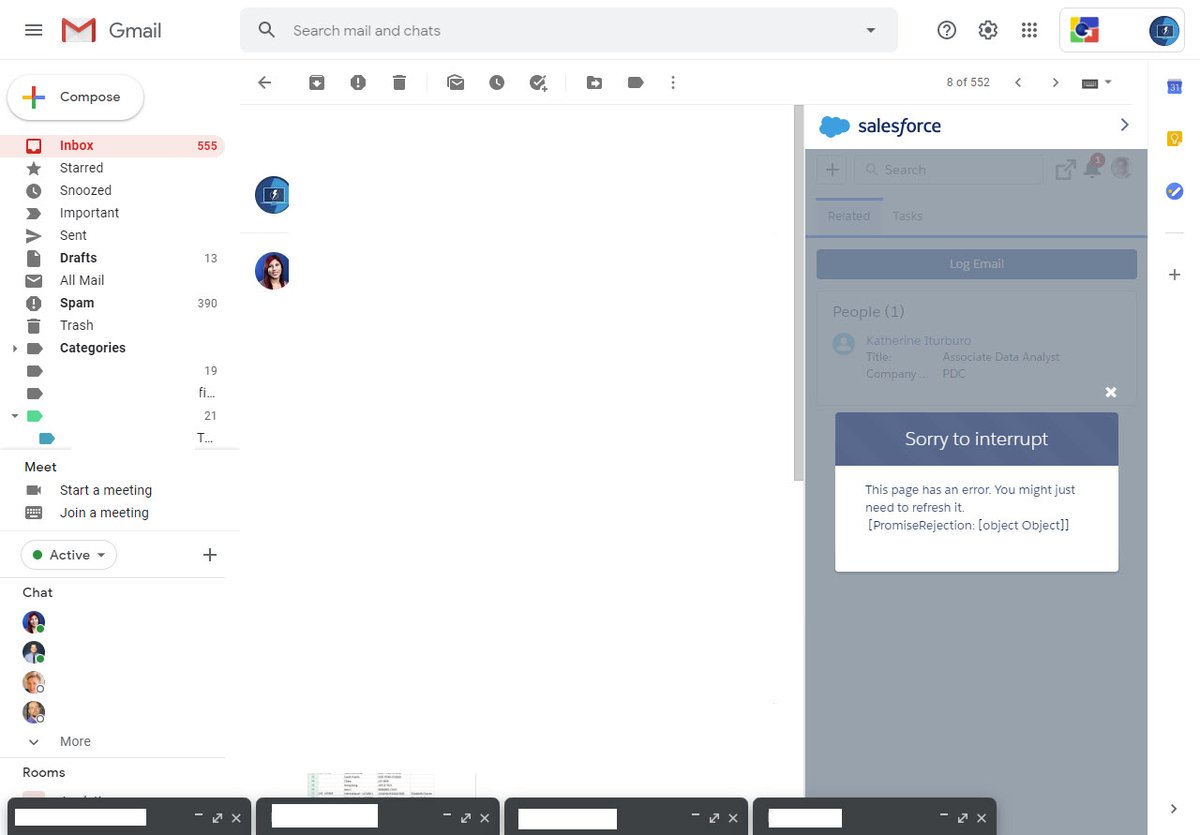The height and width of the screenshot is (835, 1200).
Task: Open Salesforce notifications bell
Action: click(1092, 169)
